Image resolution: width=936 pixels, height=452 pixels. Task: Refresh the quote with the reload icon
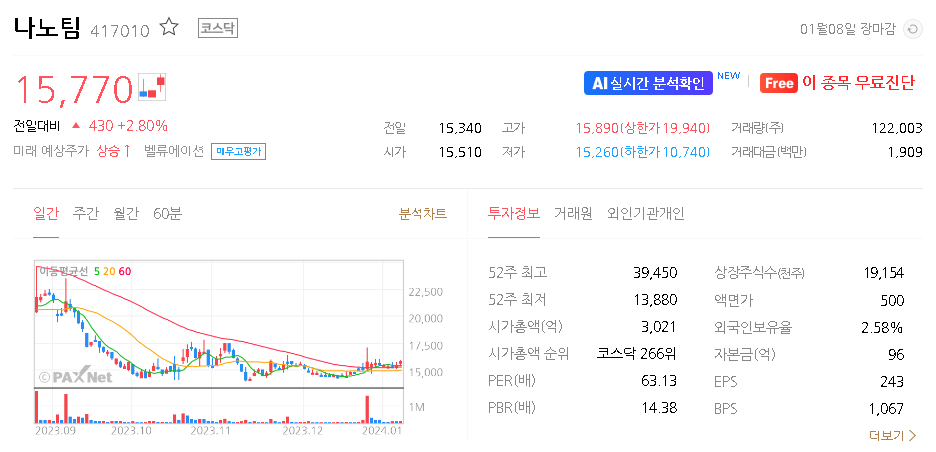pyautogui.click(x=912, y=29)
